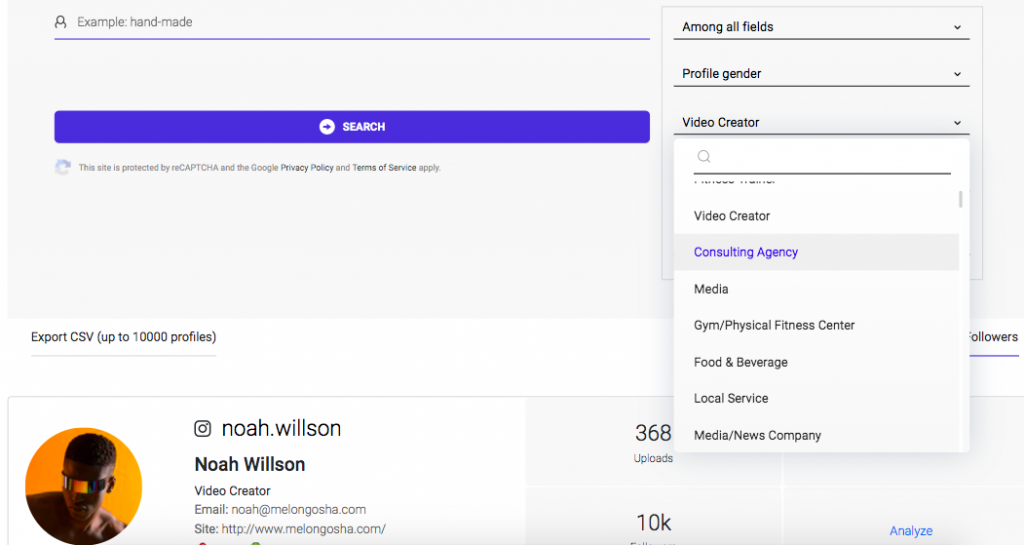Select Food & Beverage option
Screen dimensions: 1024x545
(x=816, y=362)
